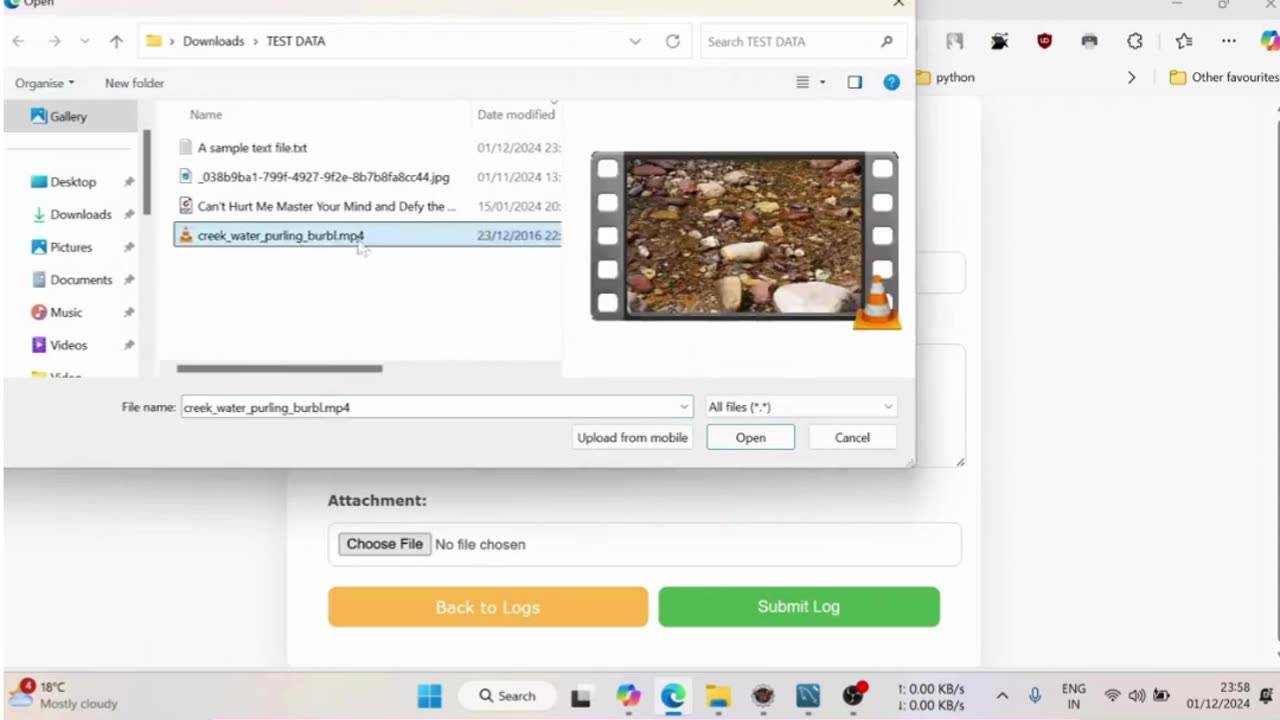The image size is (1280, 720).
Task: Open Videos in the navigation pane
Action: coord(68,345)
